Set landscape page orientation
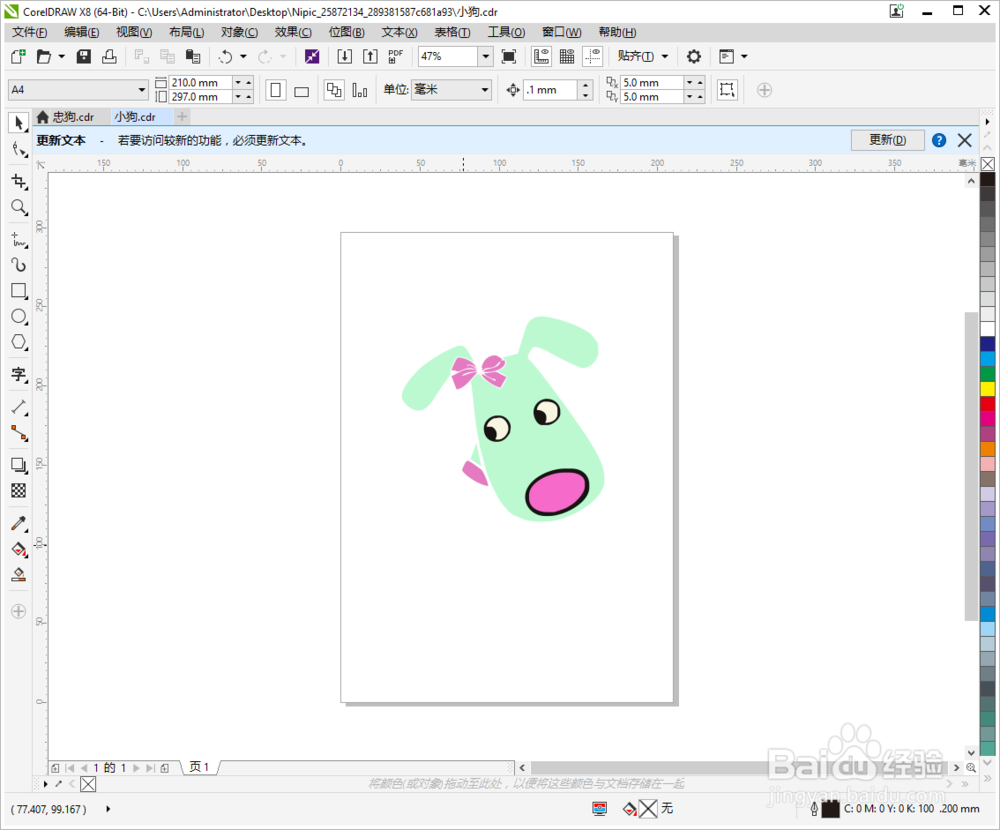Viewport: 1000px width, 830px height. point(302,90)
